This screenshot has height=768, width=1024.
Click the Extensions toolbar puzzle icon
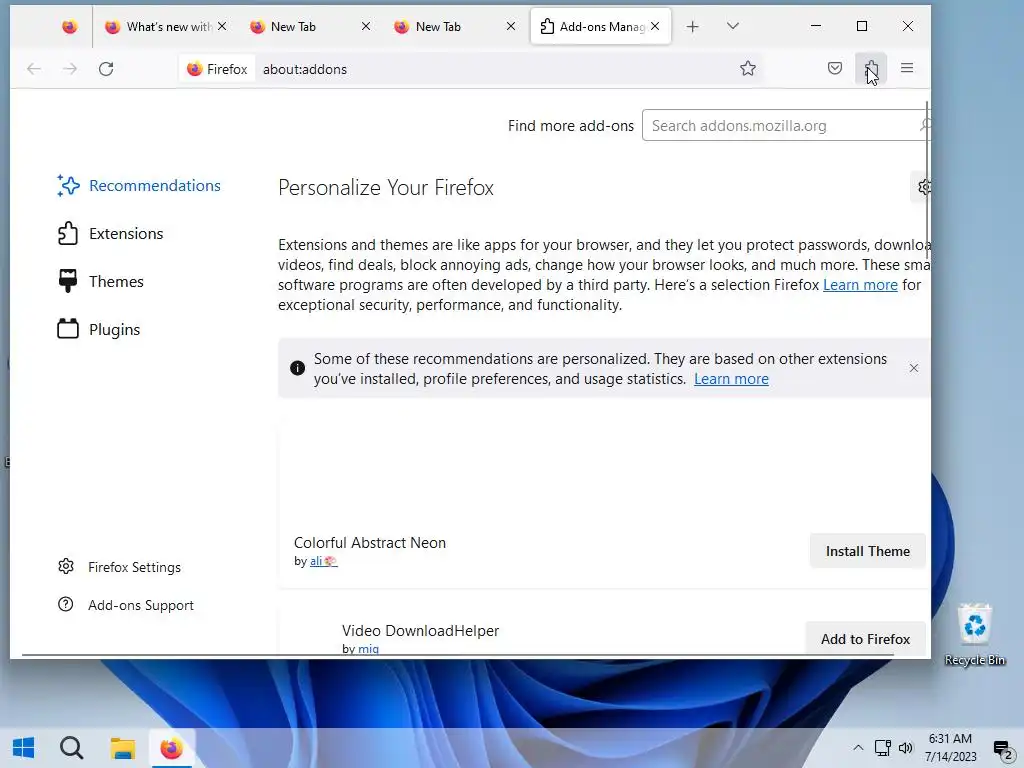pos(871,69)
